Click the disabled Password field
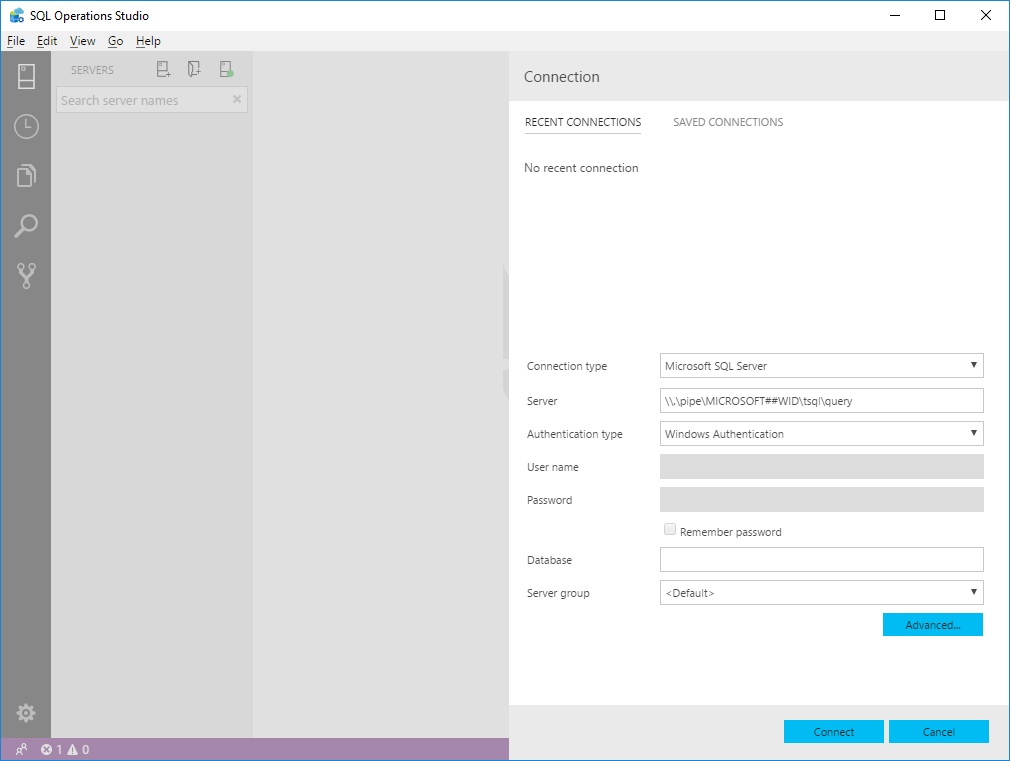Screen dimensions: 1010x761 click(821, 499)
